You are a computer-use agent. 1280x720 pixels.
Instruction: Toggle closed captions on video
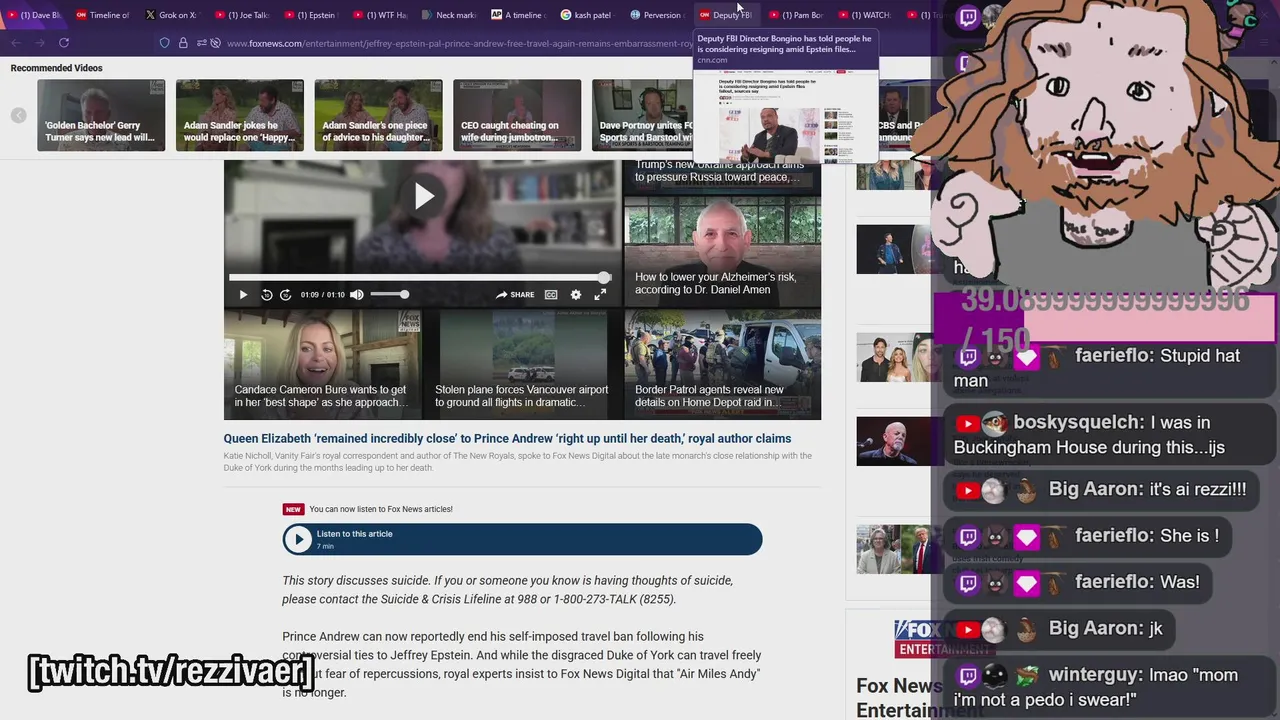551,295
